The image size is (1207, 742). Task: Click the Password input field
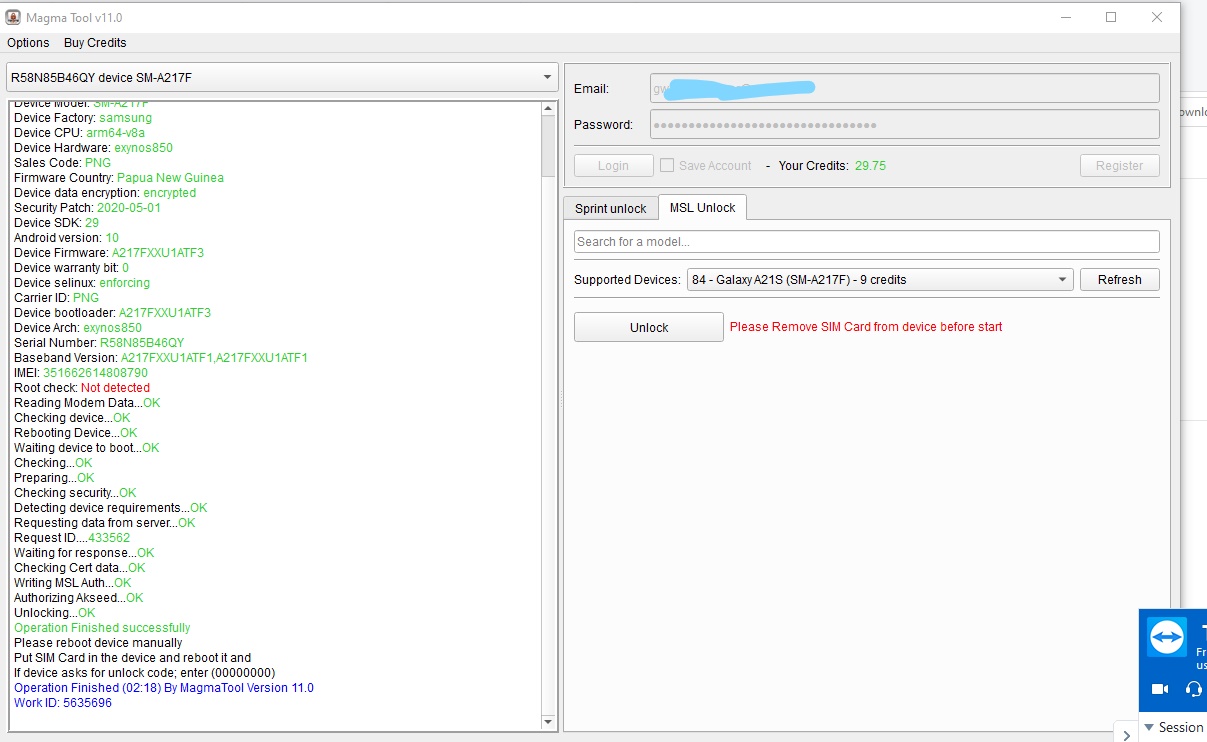[905, 125]
